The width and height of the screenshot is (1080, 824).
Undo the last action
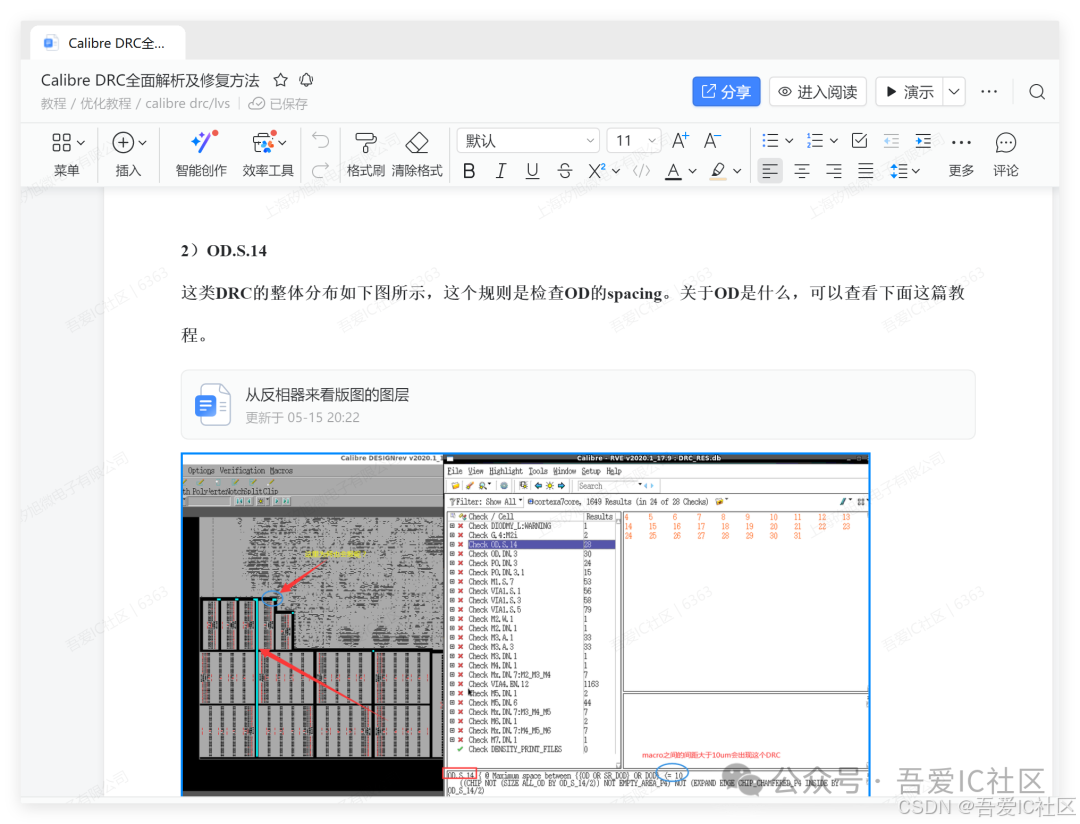click(x=320, y=141)
